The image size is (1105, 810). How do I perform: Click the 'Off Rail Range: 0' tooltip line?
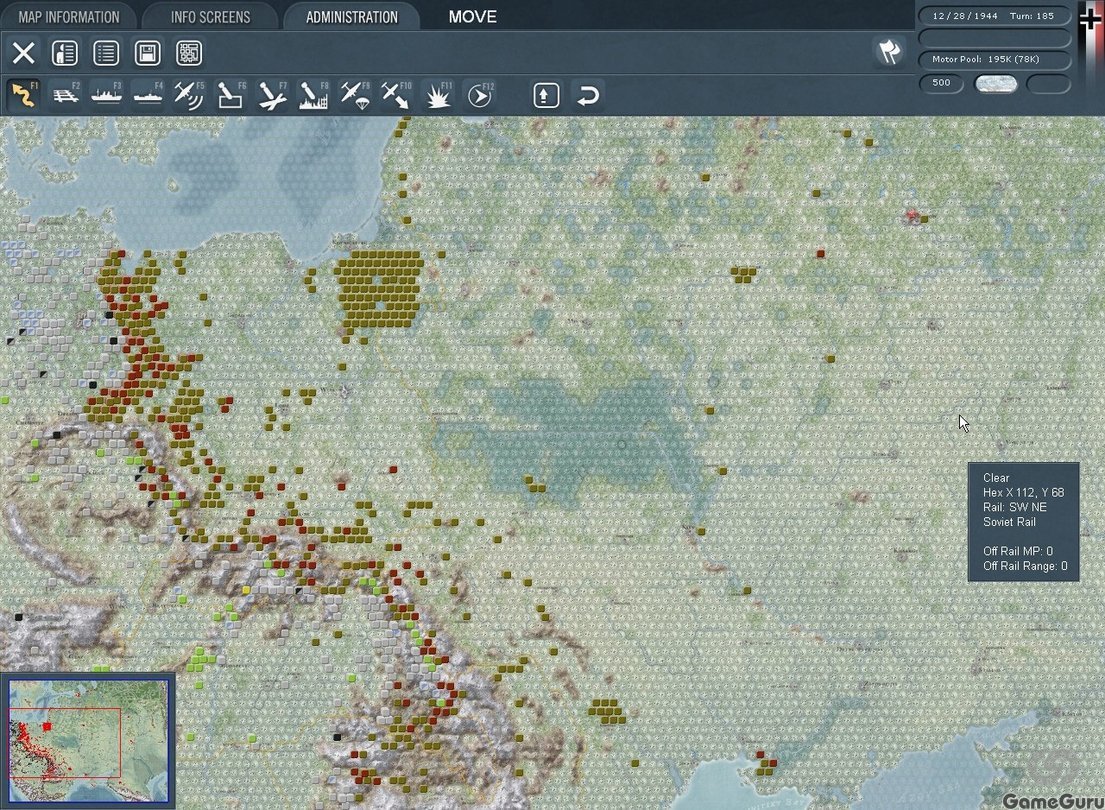click(1025, 565)
